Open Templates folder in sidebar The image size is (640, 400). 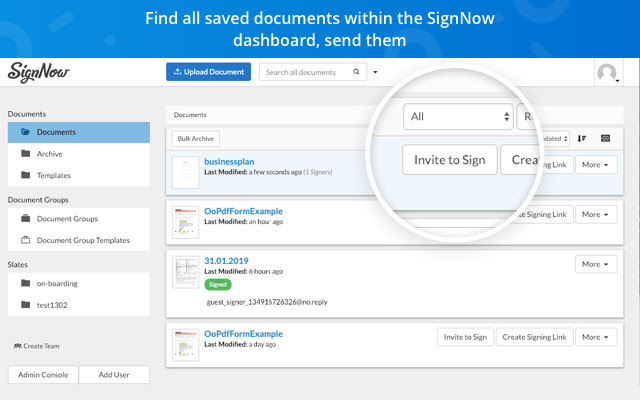coord(79,176)
